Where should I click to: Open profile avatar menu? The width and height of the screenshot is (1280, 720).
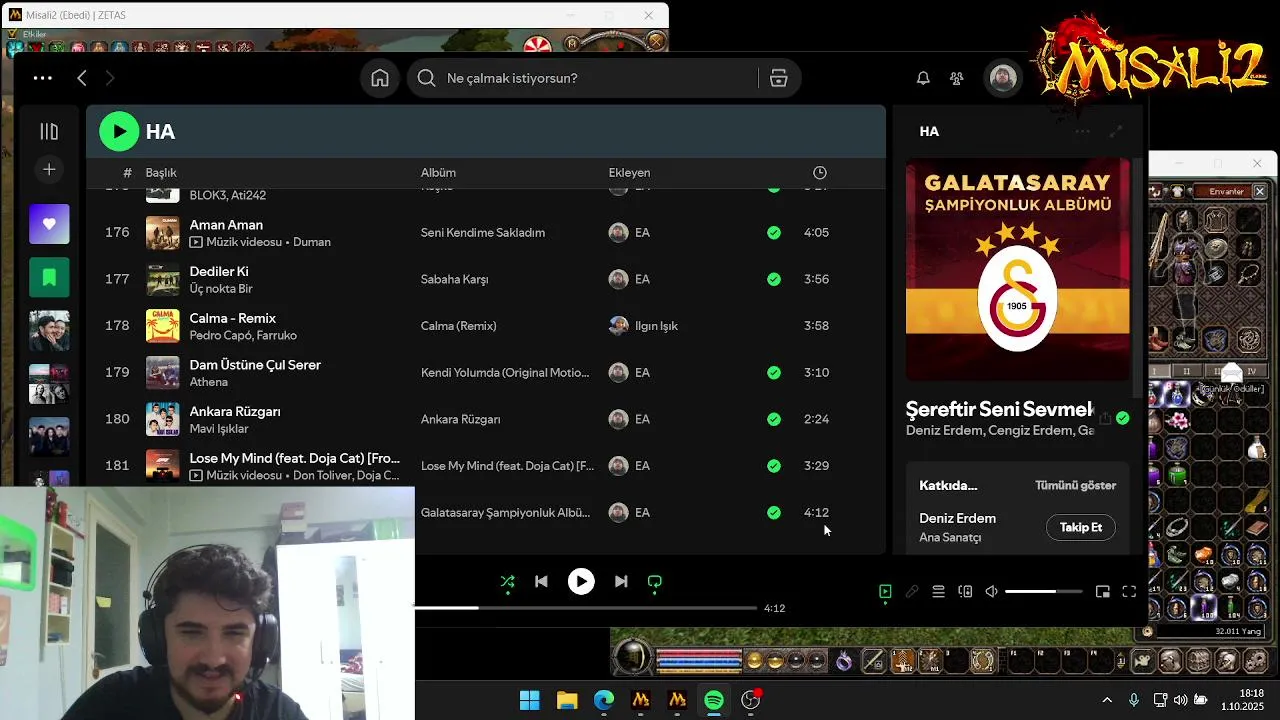tap(1003, 78)
